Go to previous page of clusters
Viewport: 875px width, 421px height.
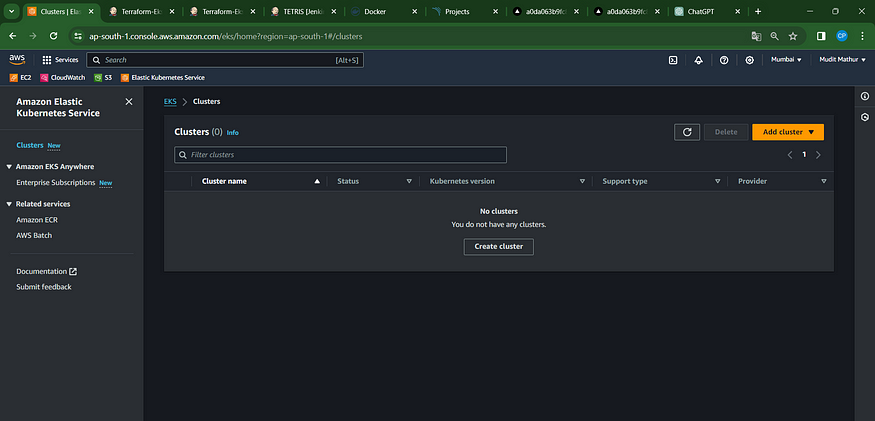[790, 155]
